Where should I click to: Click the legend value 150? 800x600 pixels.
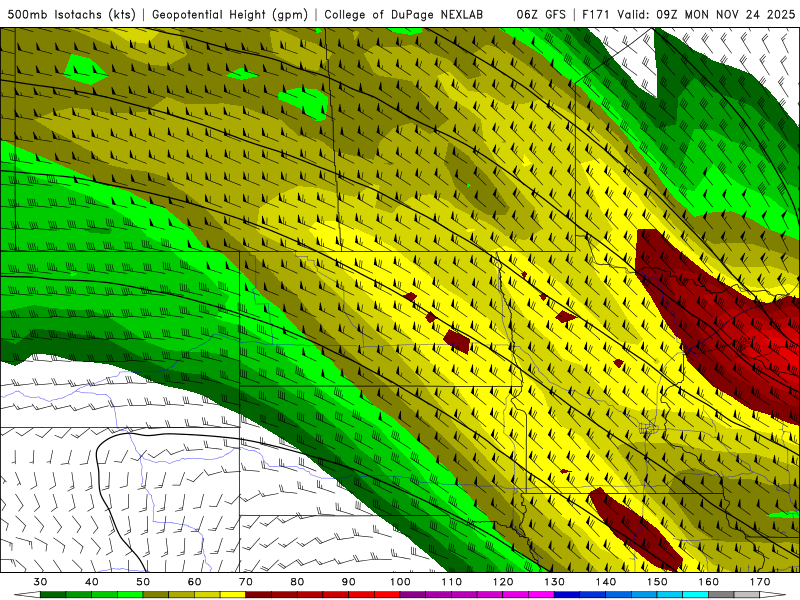pos(658,582)
